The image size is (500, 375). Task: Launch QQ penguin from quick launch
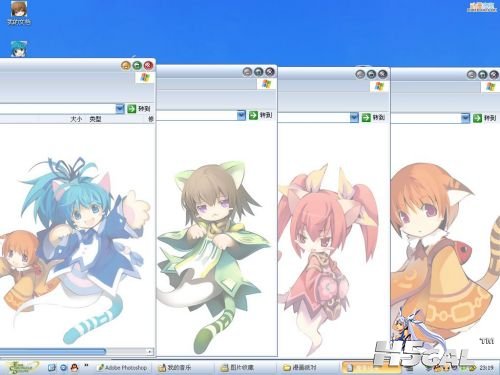click(75, 368)
